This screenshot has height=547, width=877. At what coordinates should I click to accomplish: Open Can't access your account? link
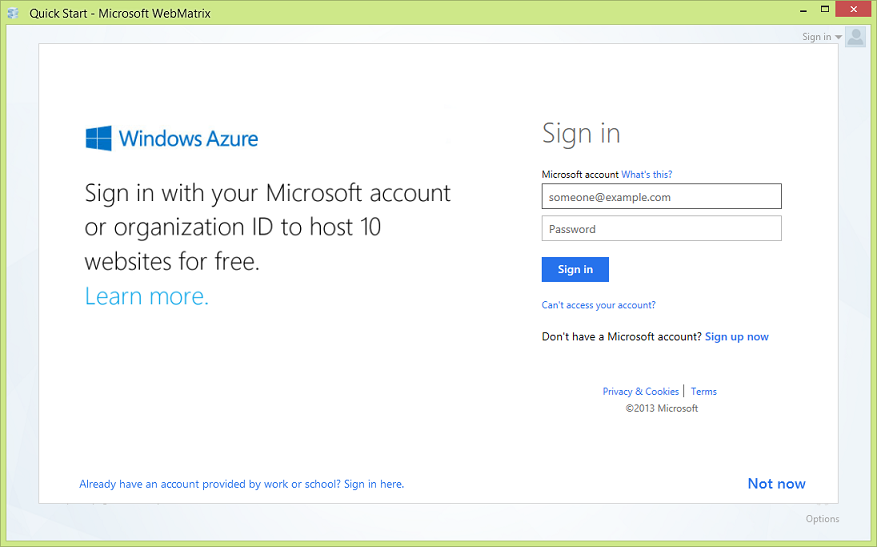598,305
